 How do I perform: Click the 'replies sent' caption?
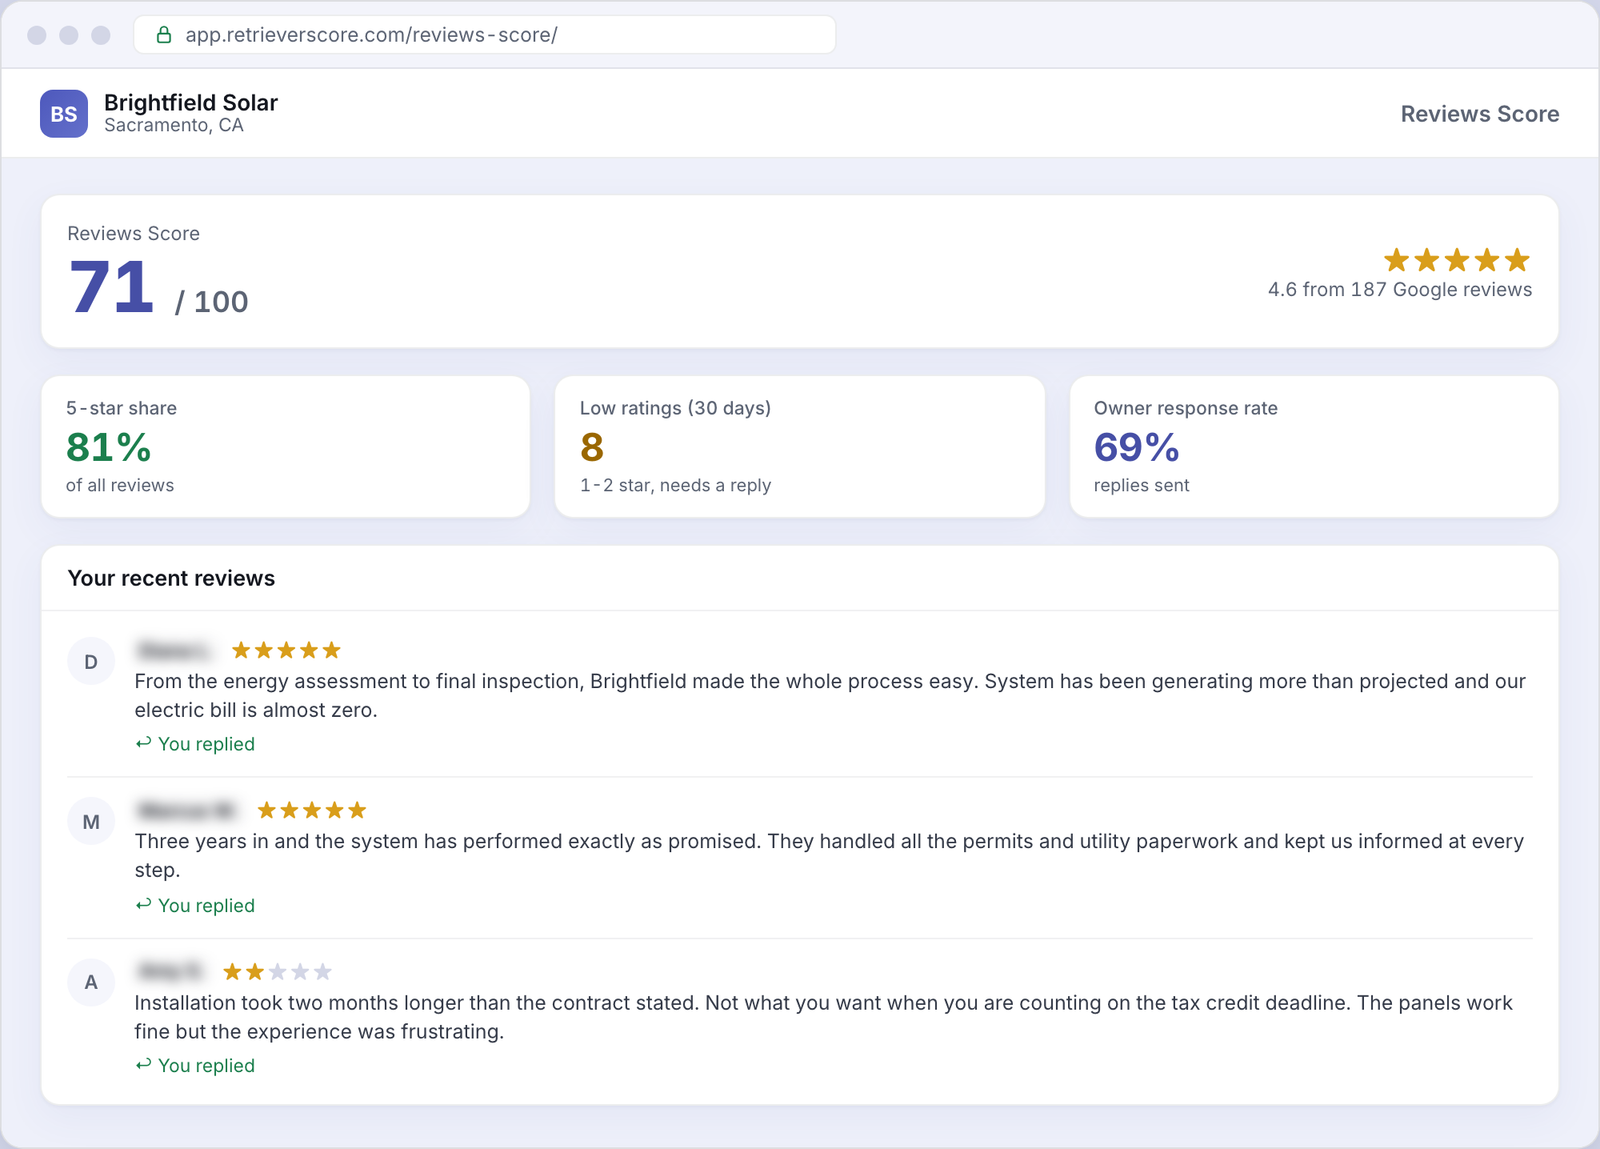pos(1141,486)
